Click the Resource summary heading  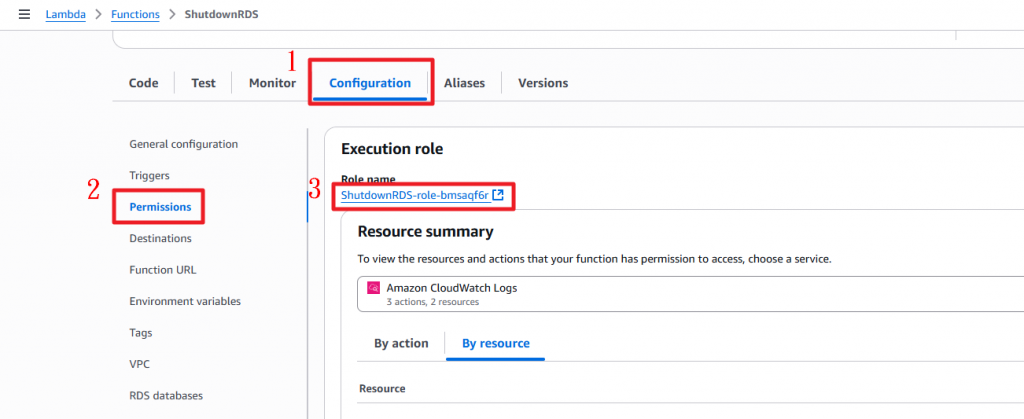point(425,232)
